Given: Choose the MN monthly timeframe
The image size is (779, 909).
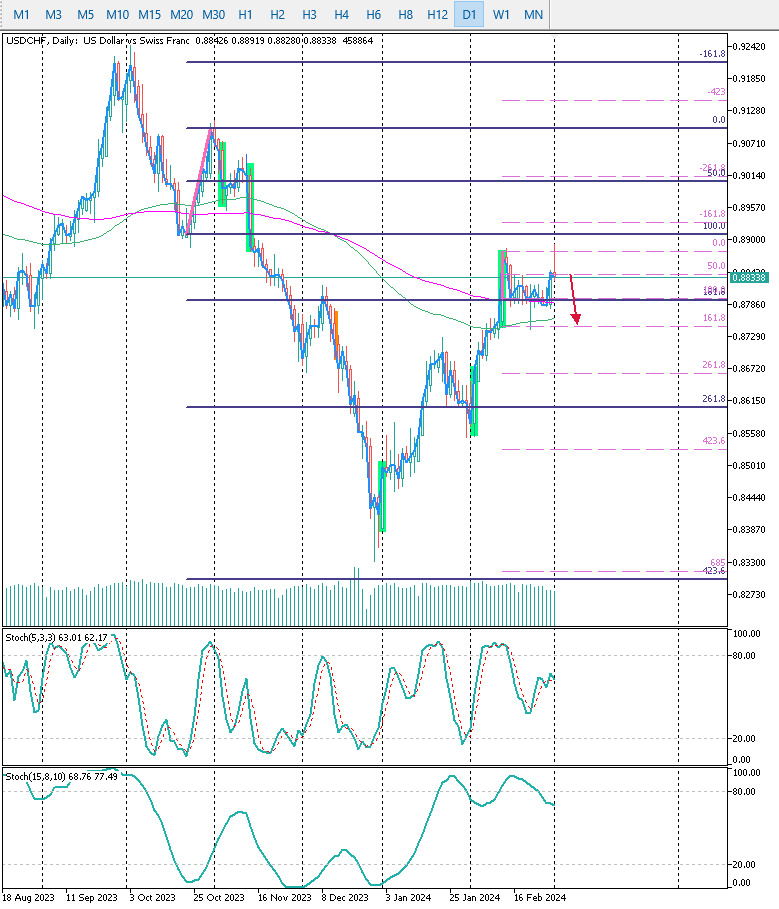Looking at the screenshot, I should click(533, 14).
